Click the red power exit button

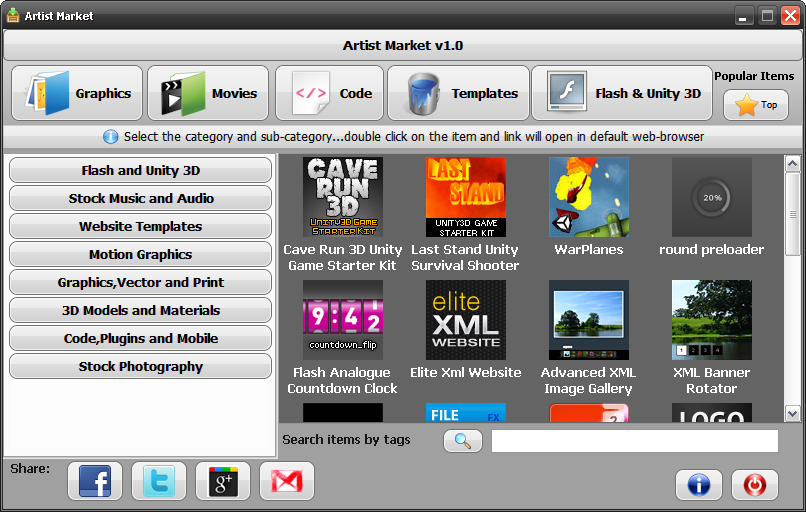(x=755, y=485)
